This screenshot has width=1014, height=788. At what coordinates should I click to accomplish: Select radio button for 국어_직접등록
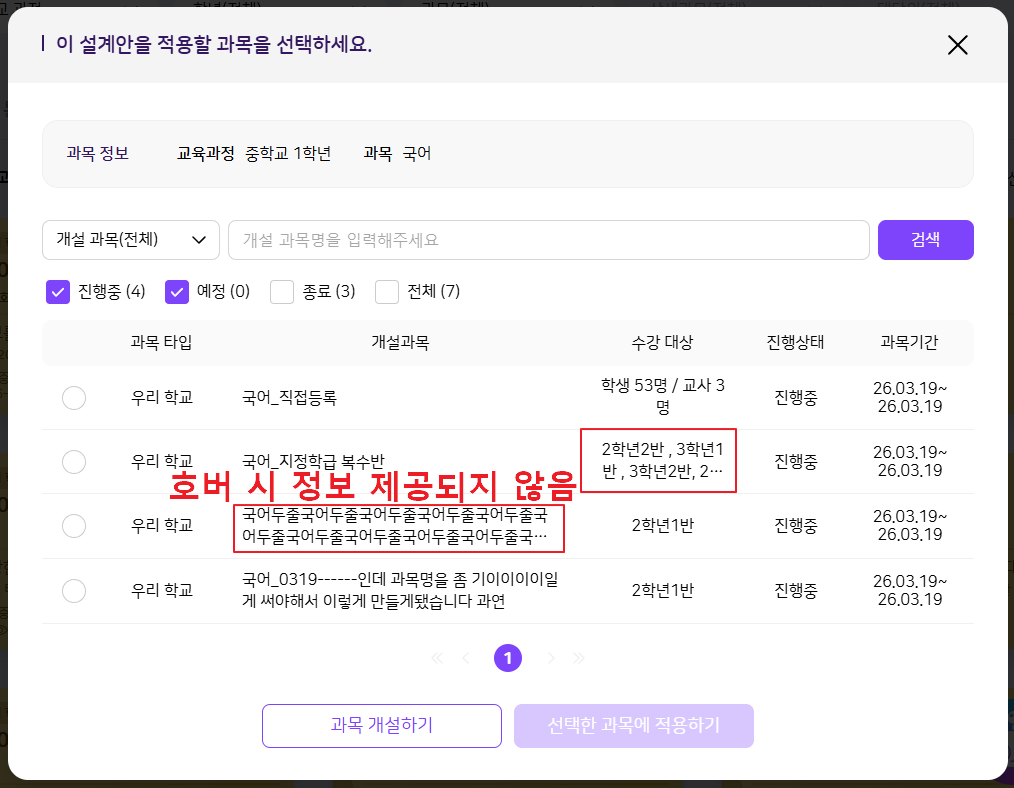[74, 398]
